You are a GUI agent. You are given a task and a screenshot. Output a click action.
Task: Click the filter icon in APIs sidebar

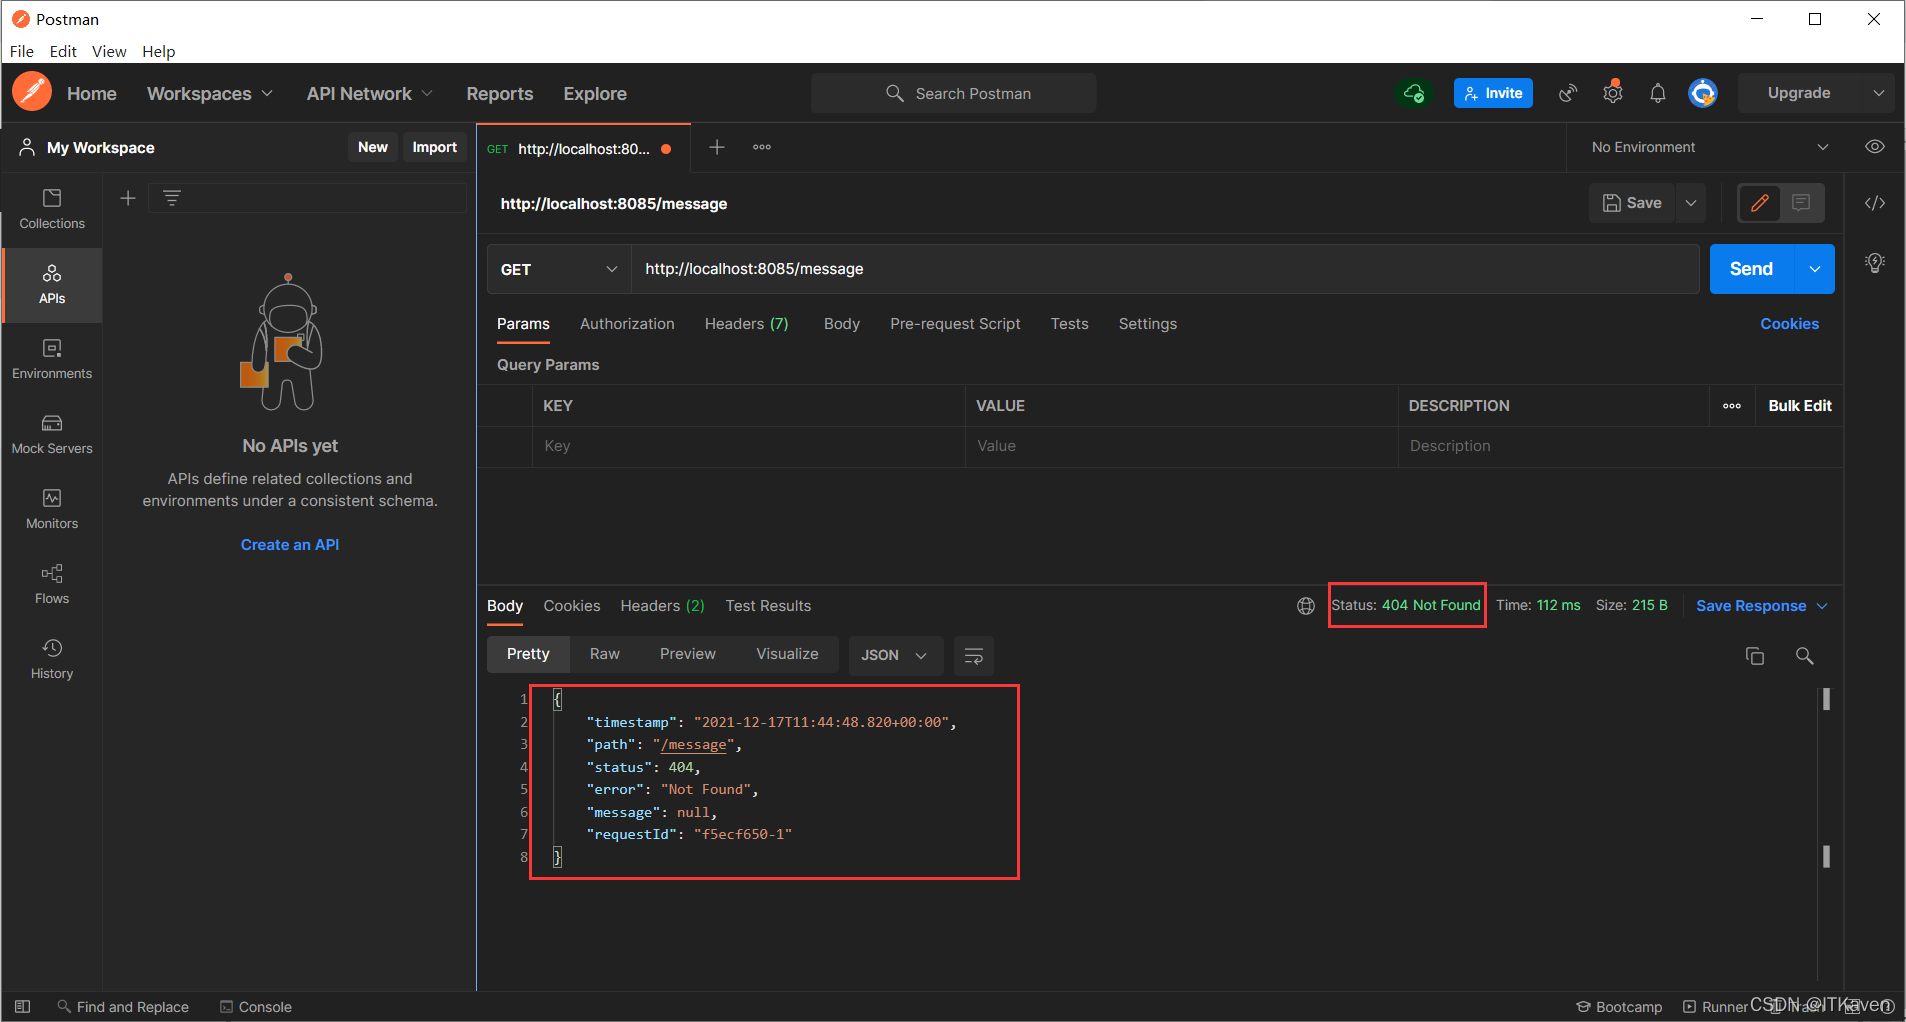(172, 198)
